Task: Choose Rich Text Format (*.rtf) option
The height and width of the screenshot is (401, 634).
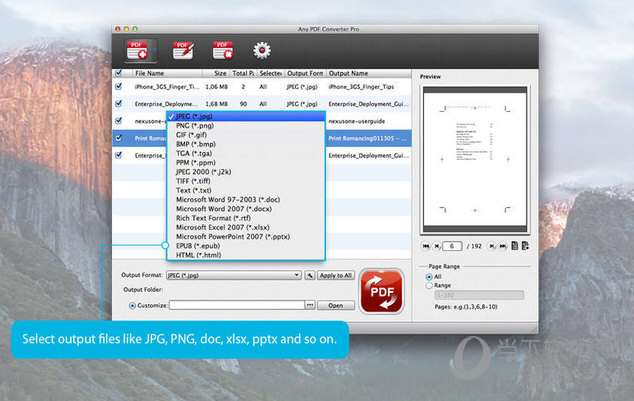Action: point(246,218)
